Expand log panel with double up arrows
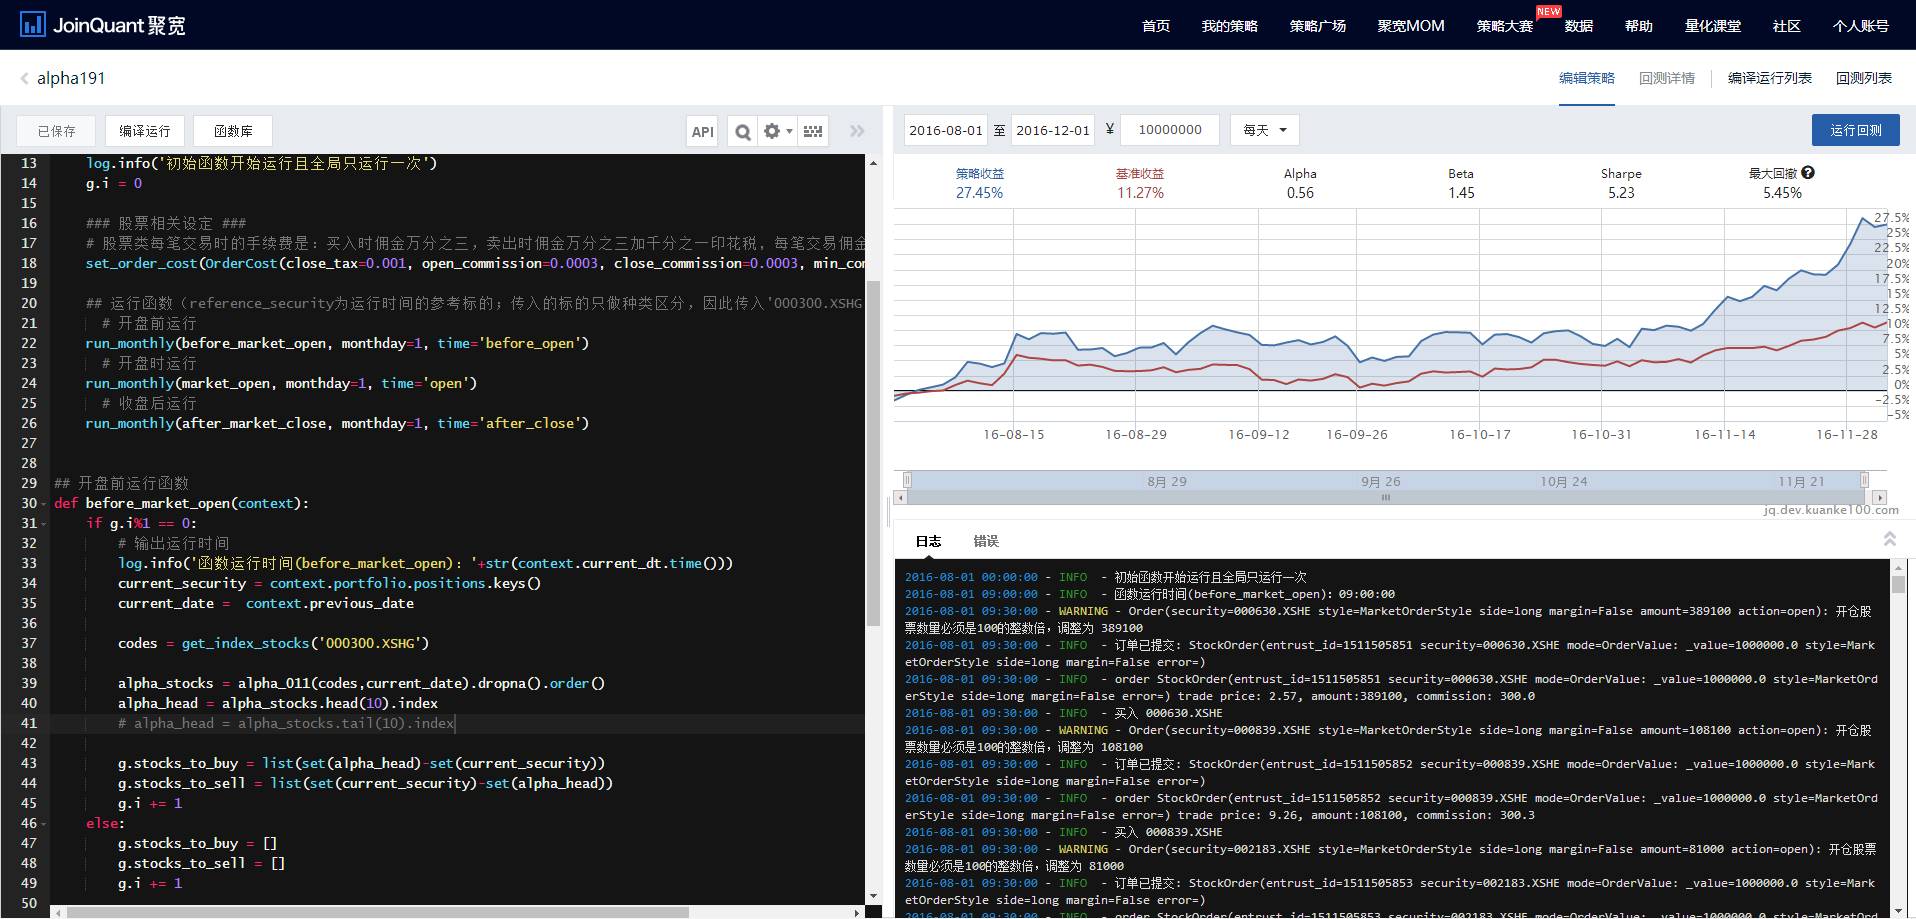 tap(1889, 539)
